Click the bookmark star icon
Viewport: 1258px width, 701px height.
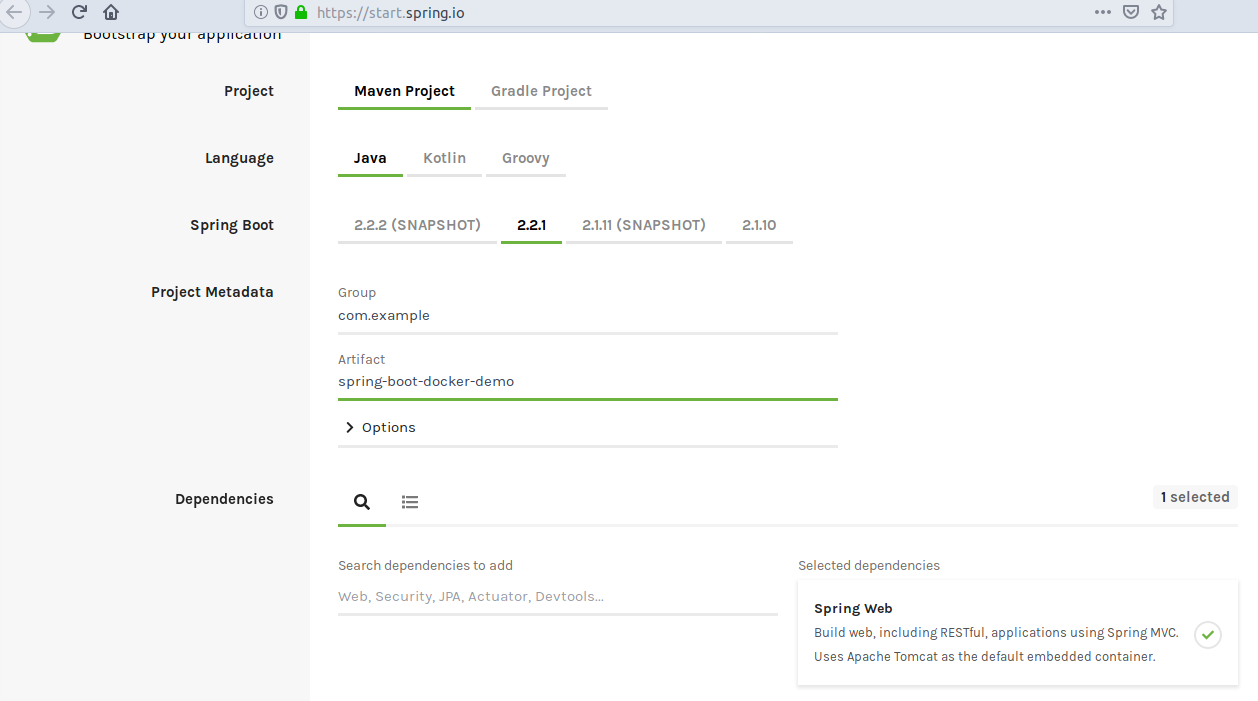tap(1159, 12)
